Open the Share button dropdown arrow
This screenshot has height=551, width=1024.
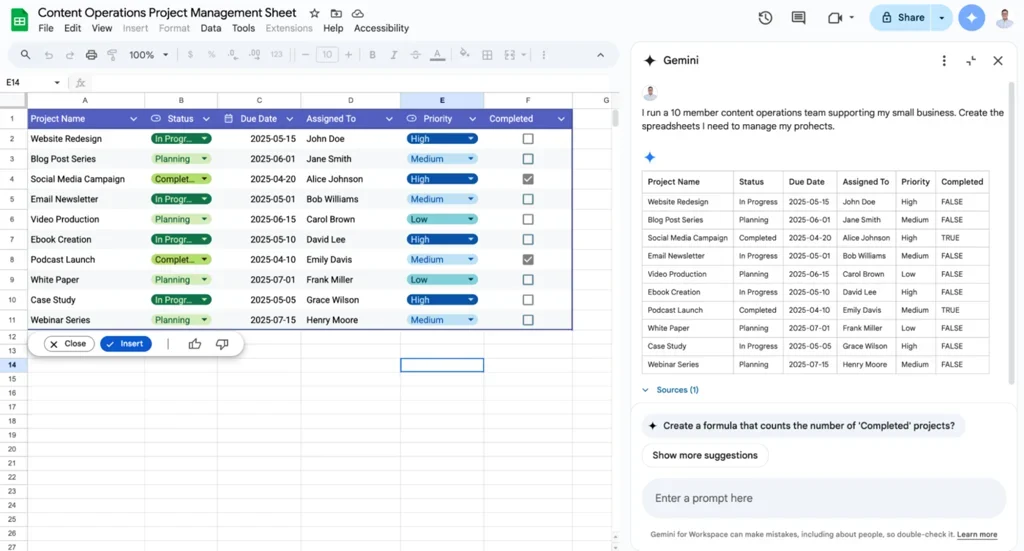tap(941, 18)
